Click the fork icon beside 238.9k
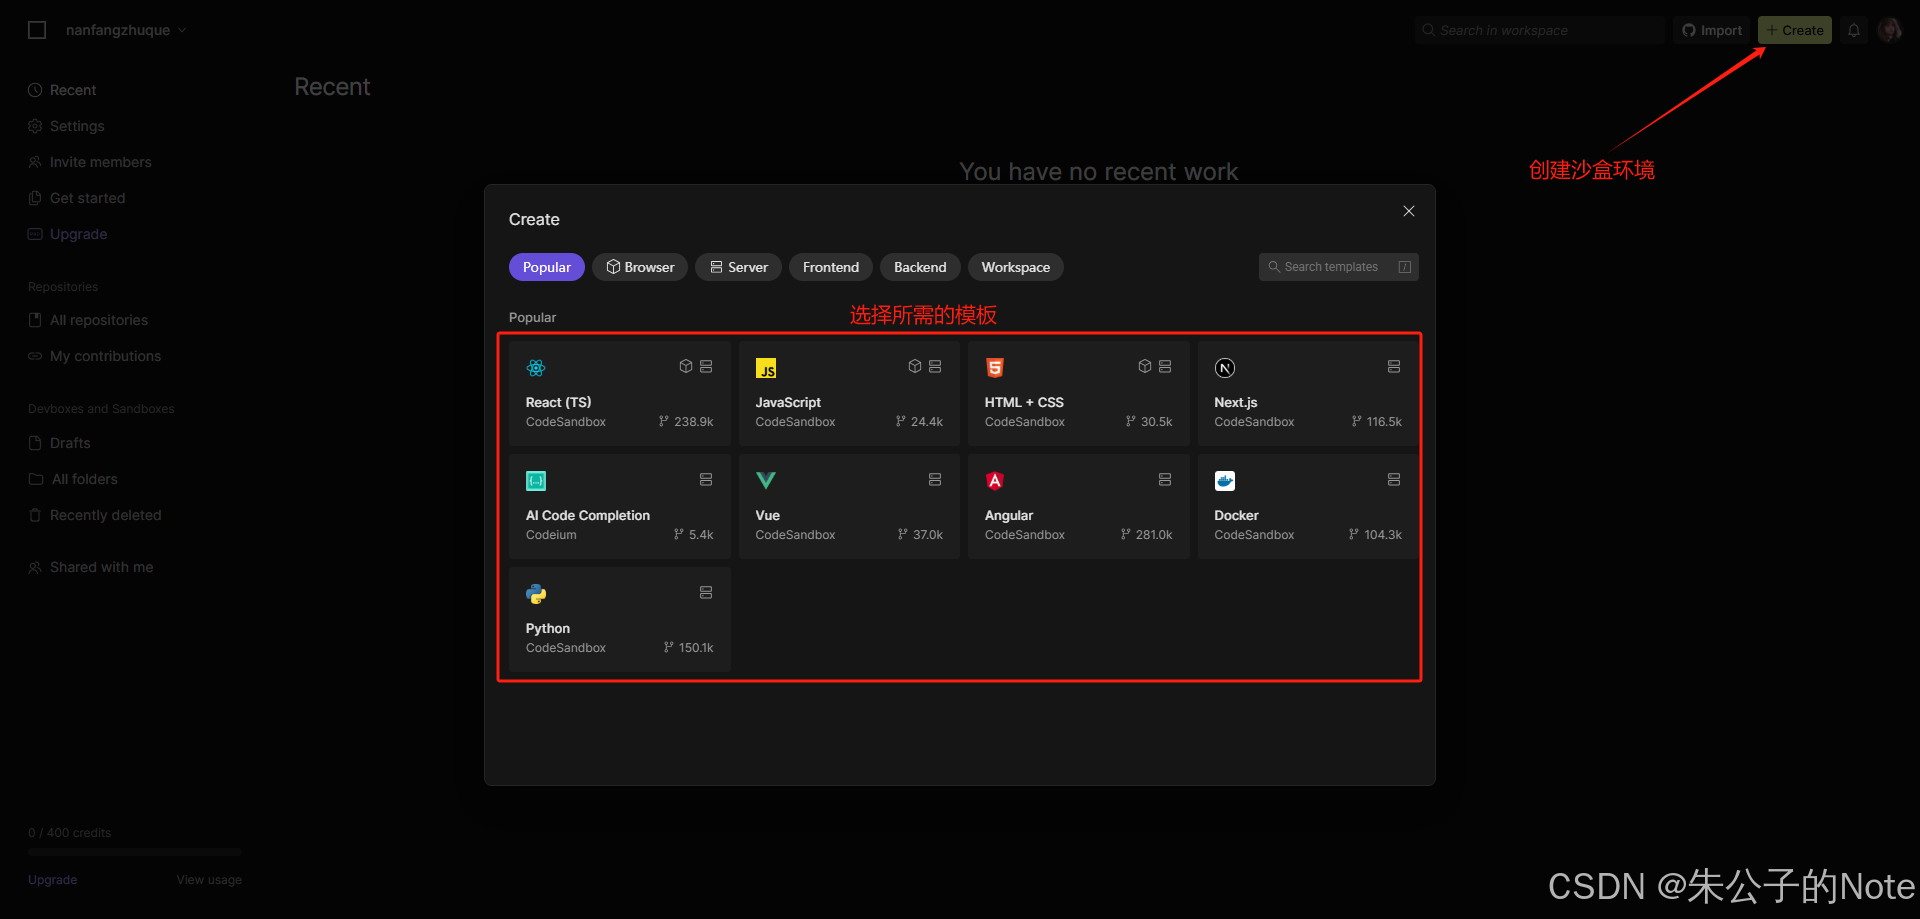The width and height of the screenshot is (1920, 919). pos(664,422)
